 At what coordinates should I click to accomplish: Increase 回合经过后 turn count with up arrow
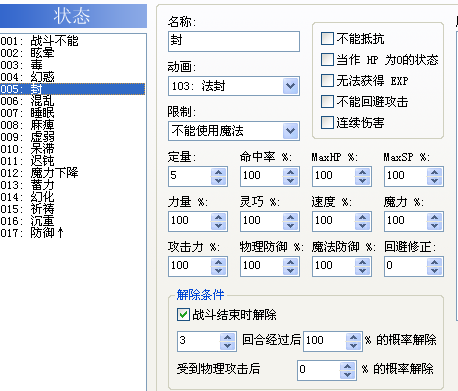click(x=228, y=337)
